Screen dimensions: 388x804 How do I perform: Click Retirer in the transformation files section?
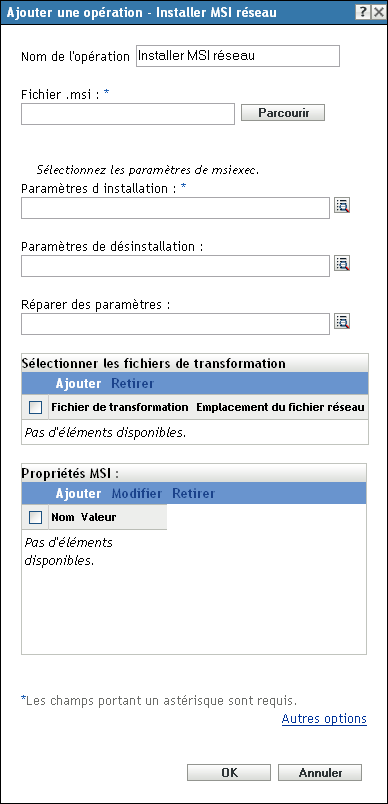133,384
